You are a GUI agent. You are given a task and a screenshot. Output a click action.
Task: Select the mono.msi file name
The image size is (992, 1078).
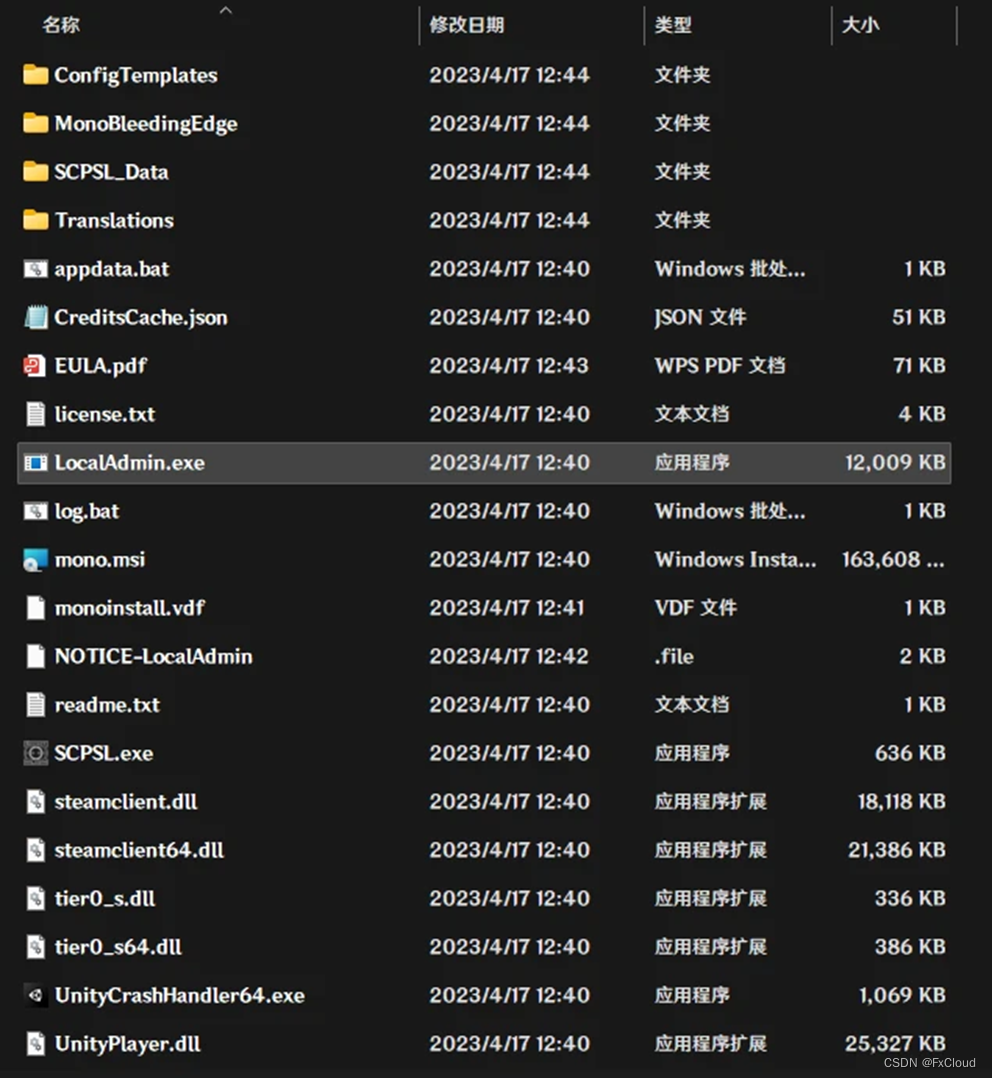100,560
